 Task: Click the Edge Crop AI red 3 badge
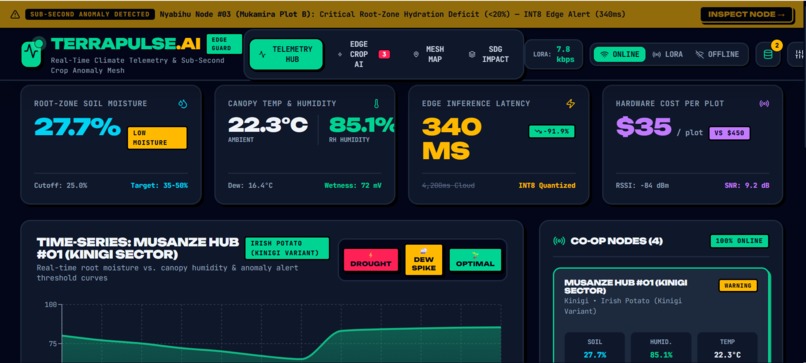(x=384, y=54)
